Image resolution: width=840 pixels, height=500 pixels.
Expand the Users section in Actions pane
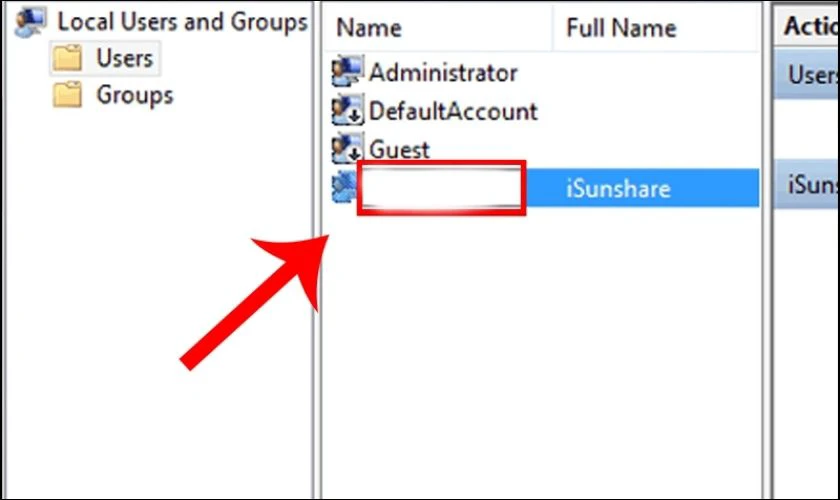pos(806,74)
